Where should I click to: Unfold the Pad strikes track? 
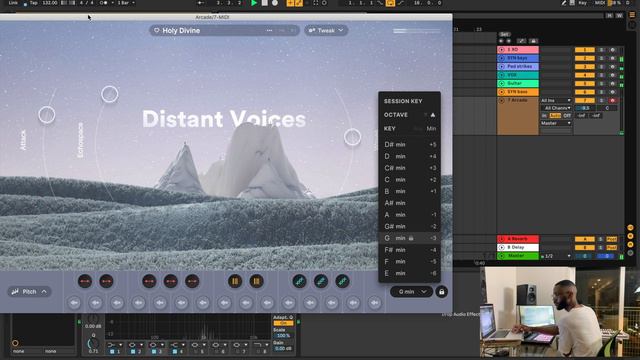tap(502, 67)
